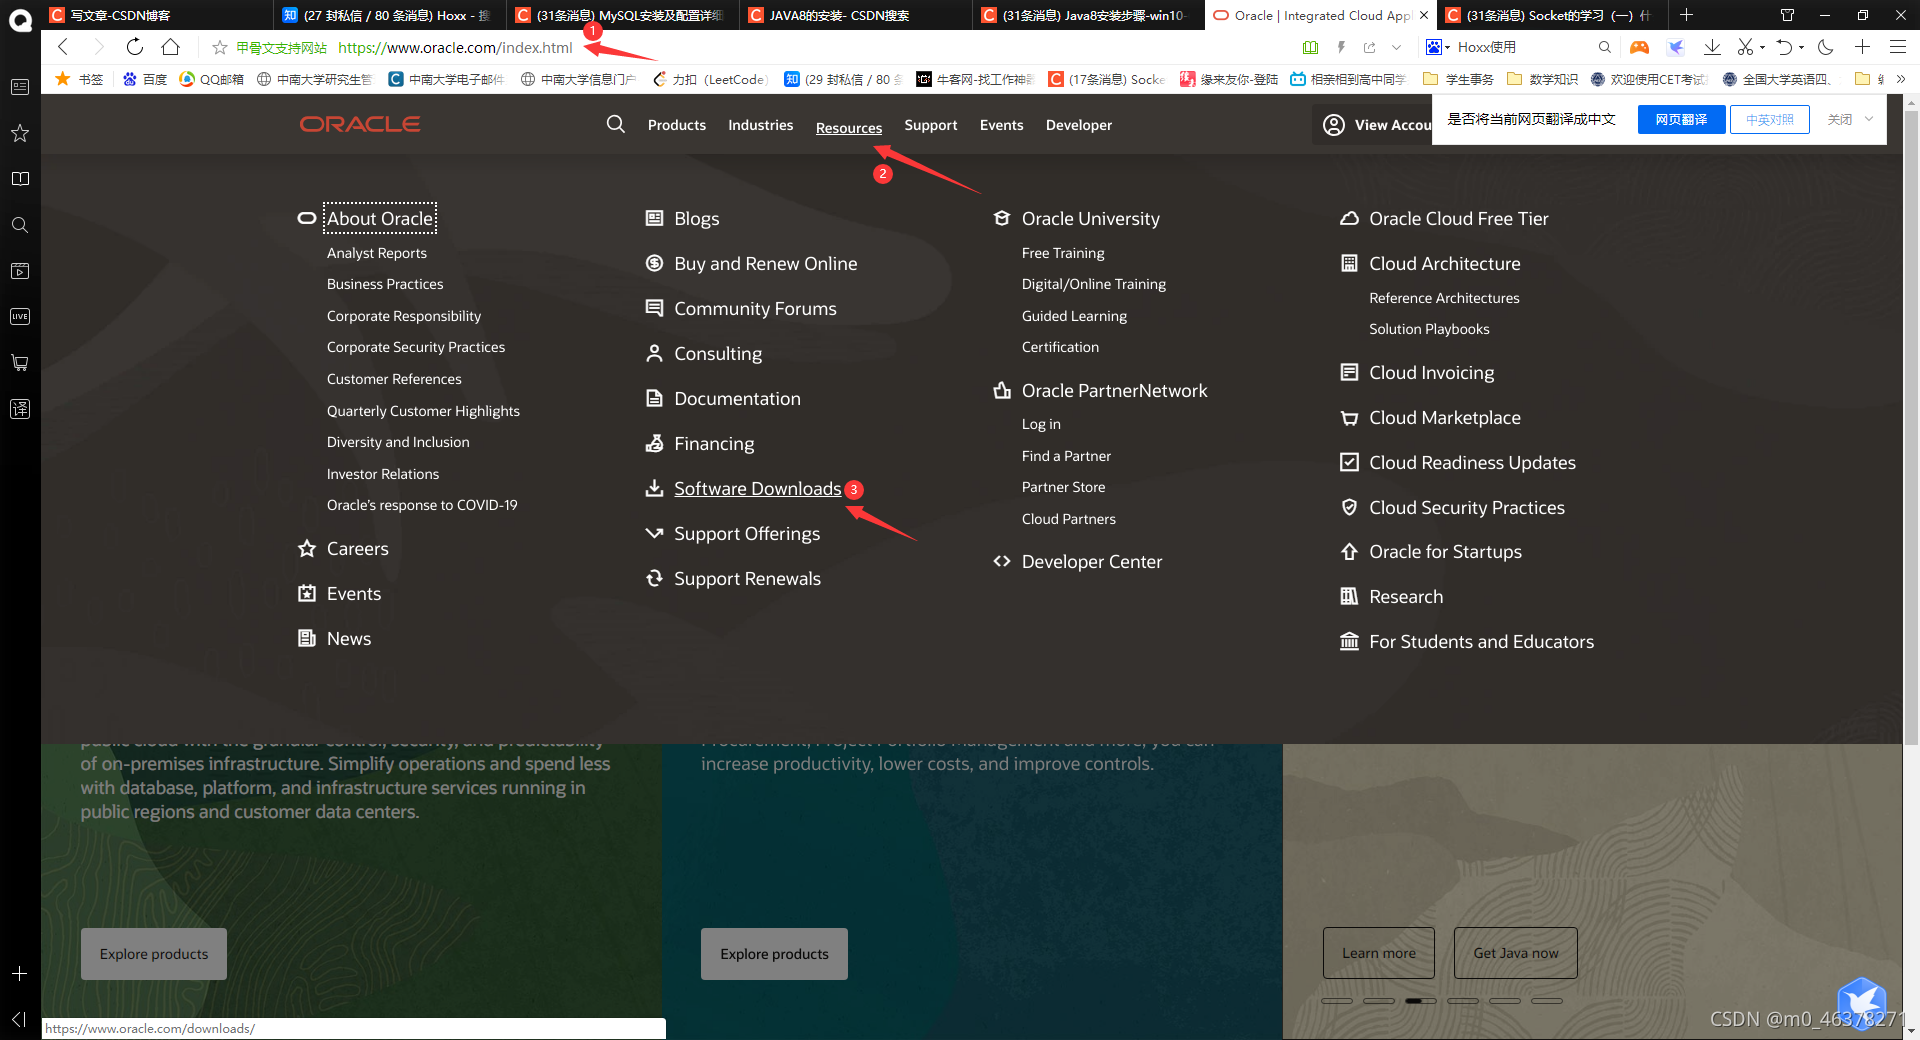Toggle night mode moon icon
The image size is (1920, 1040).
pos(1825,47)
